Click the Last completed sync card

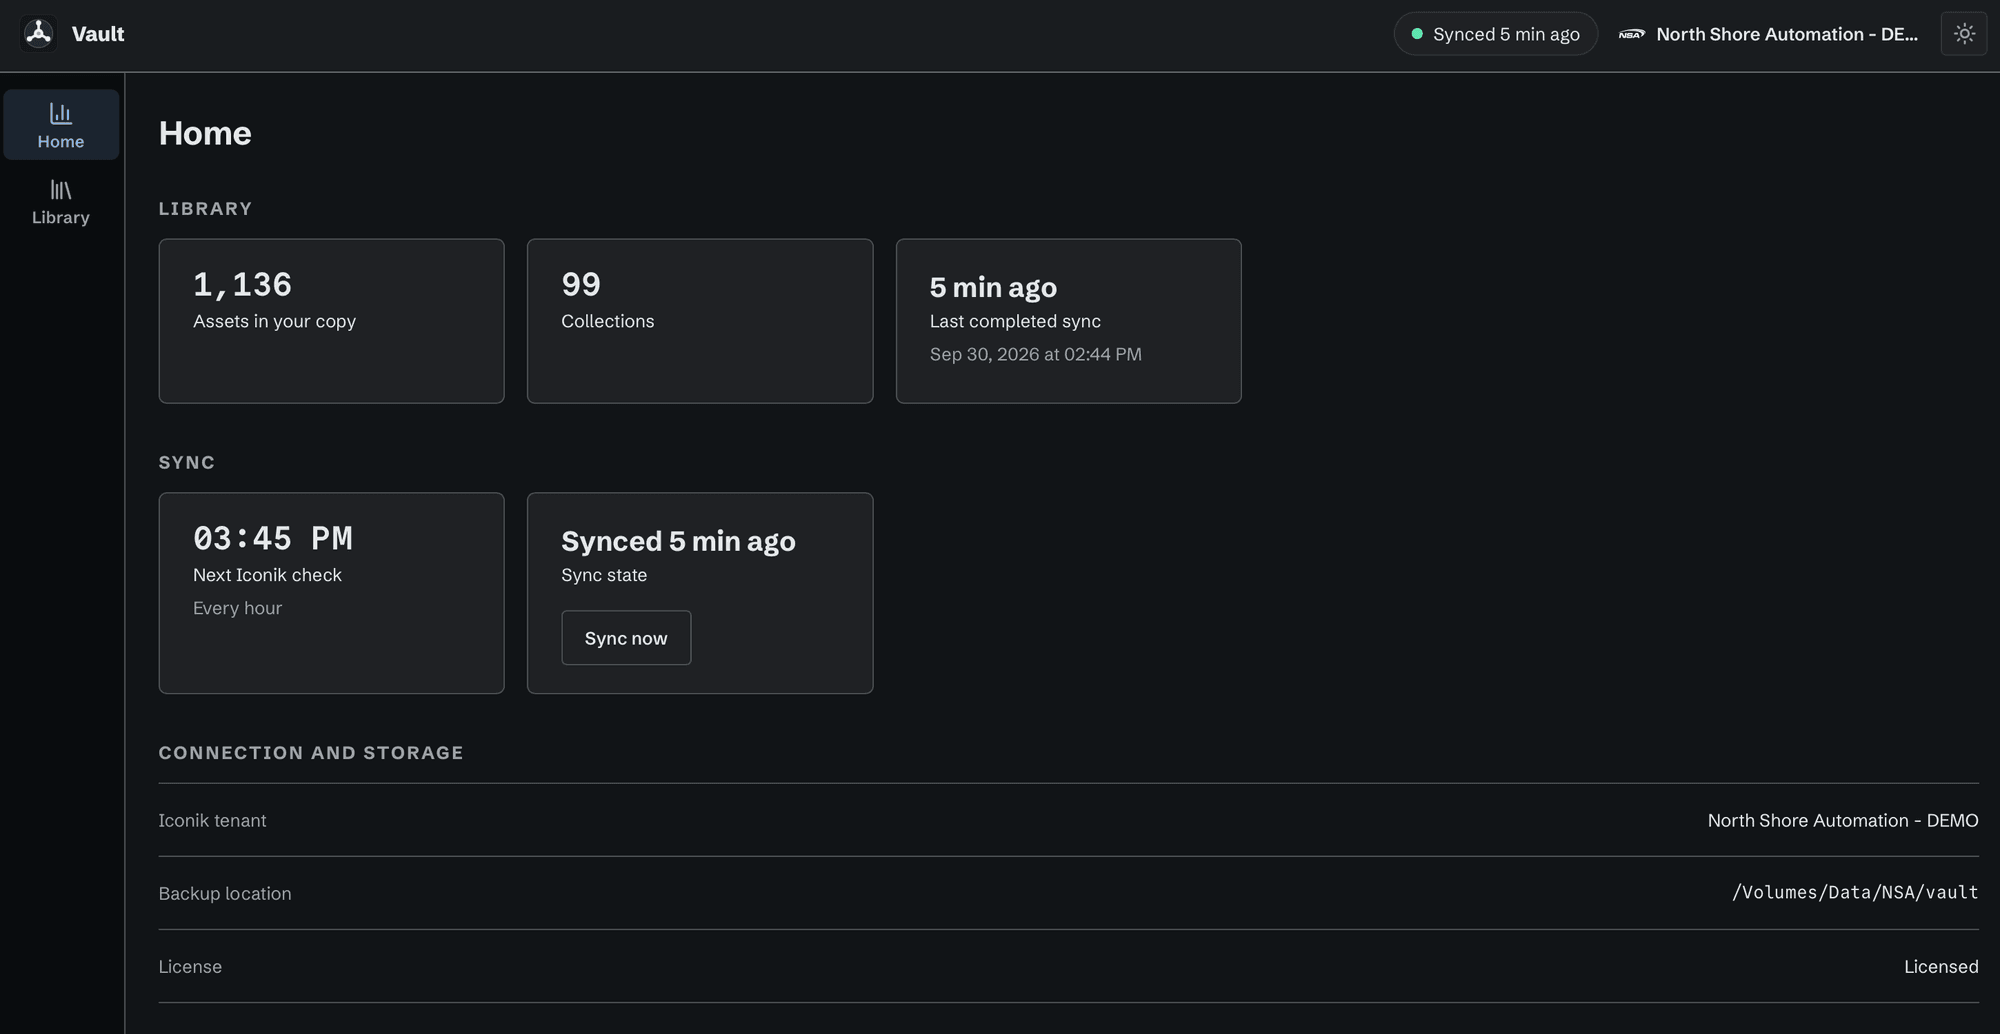point(1068,321)
